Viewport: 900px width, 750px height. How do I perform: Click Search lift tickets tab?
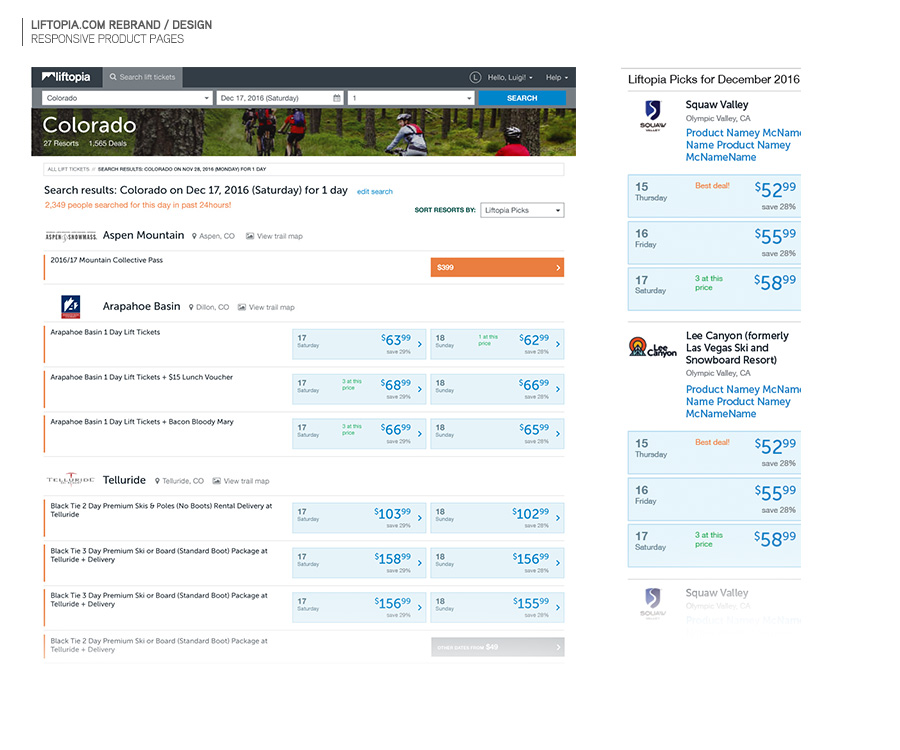coord(142,77)
